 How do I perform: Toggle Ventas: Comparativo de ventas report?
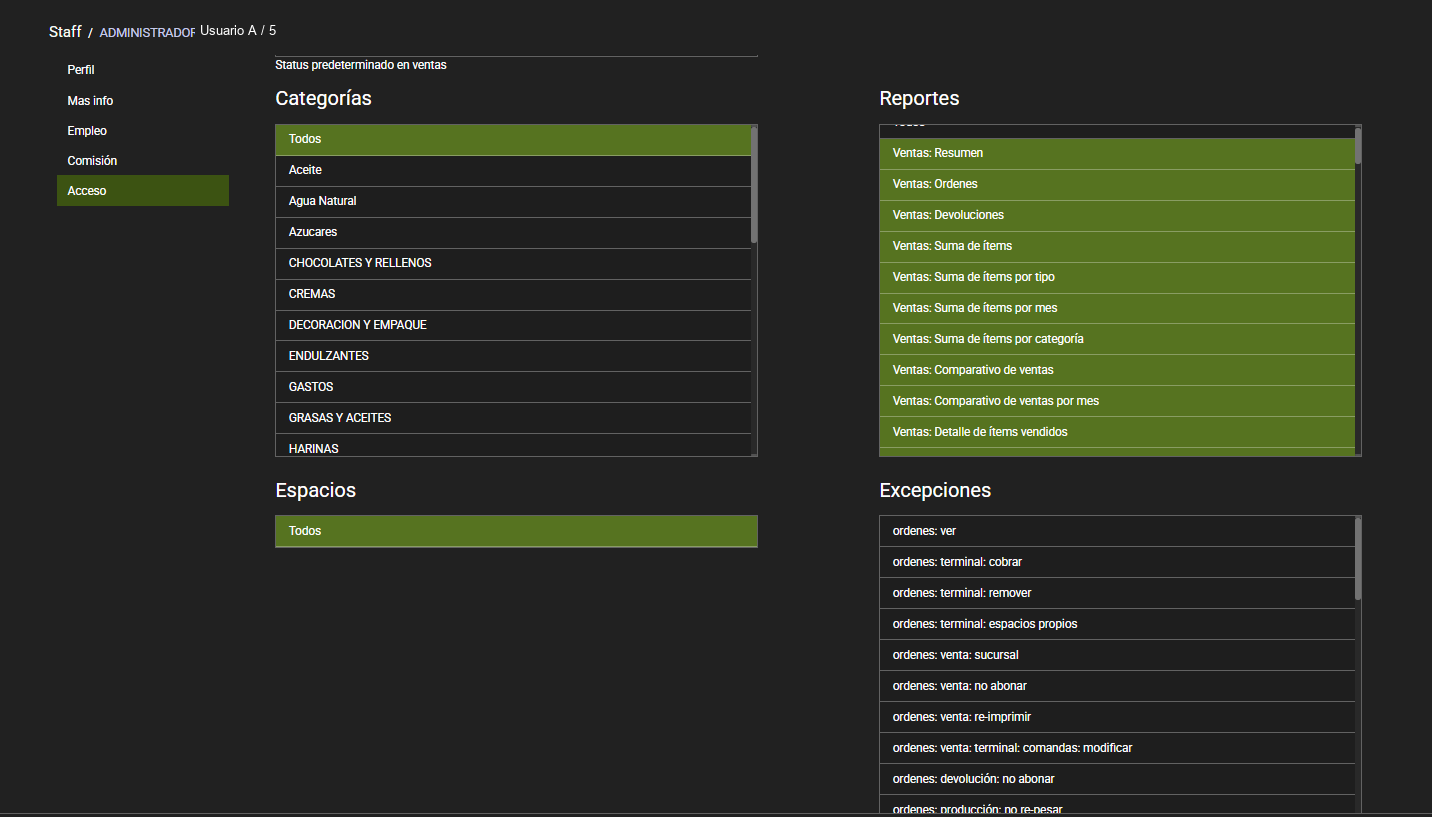(1117, 371)
